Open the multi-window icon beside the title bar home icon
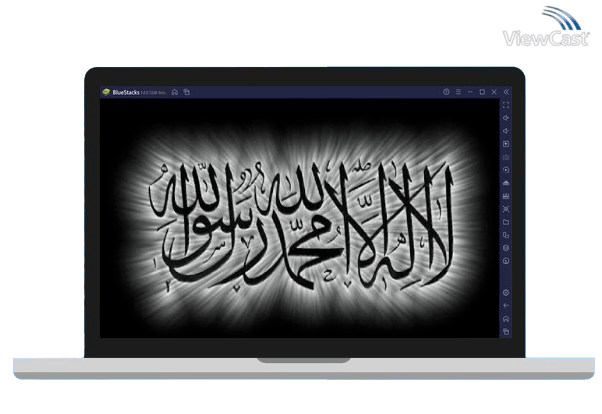 point(187,92)
